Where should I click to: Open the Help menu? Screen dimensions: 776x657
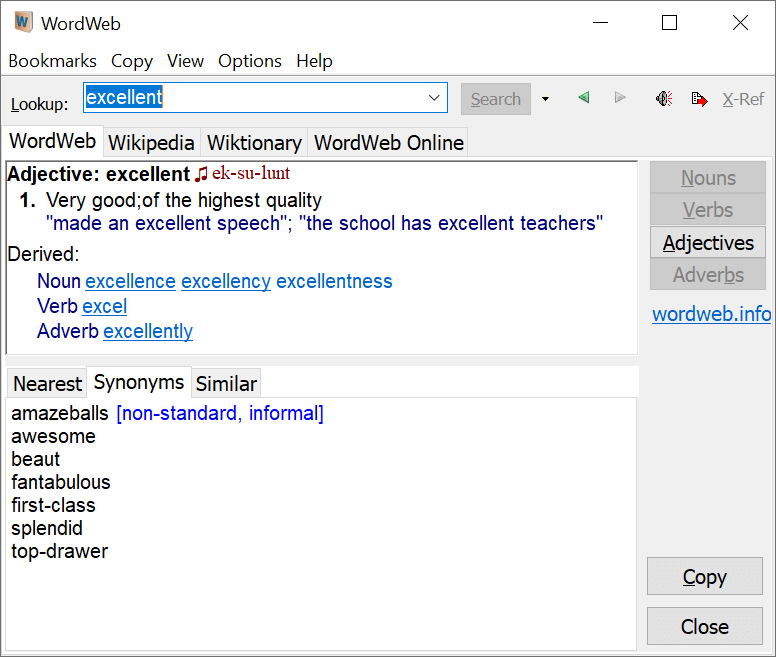click(314, 61)
